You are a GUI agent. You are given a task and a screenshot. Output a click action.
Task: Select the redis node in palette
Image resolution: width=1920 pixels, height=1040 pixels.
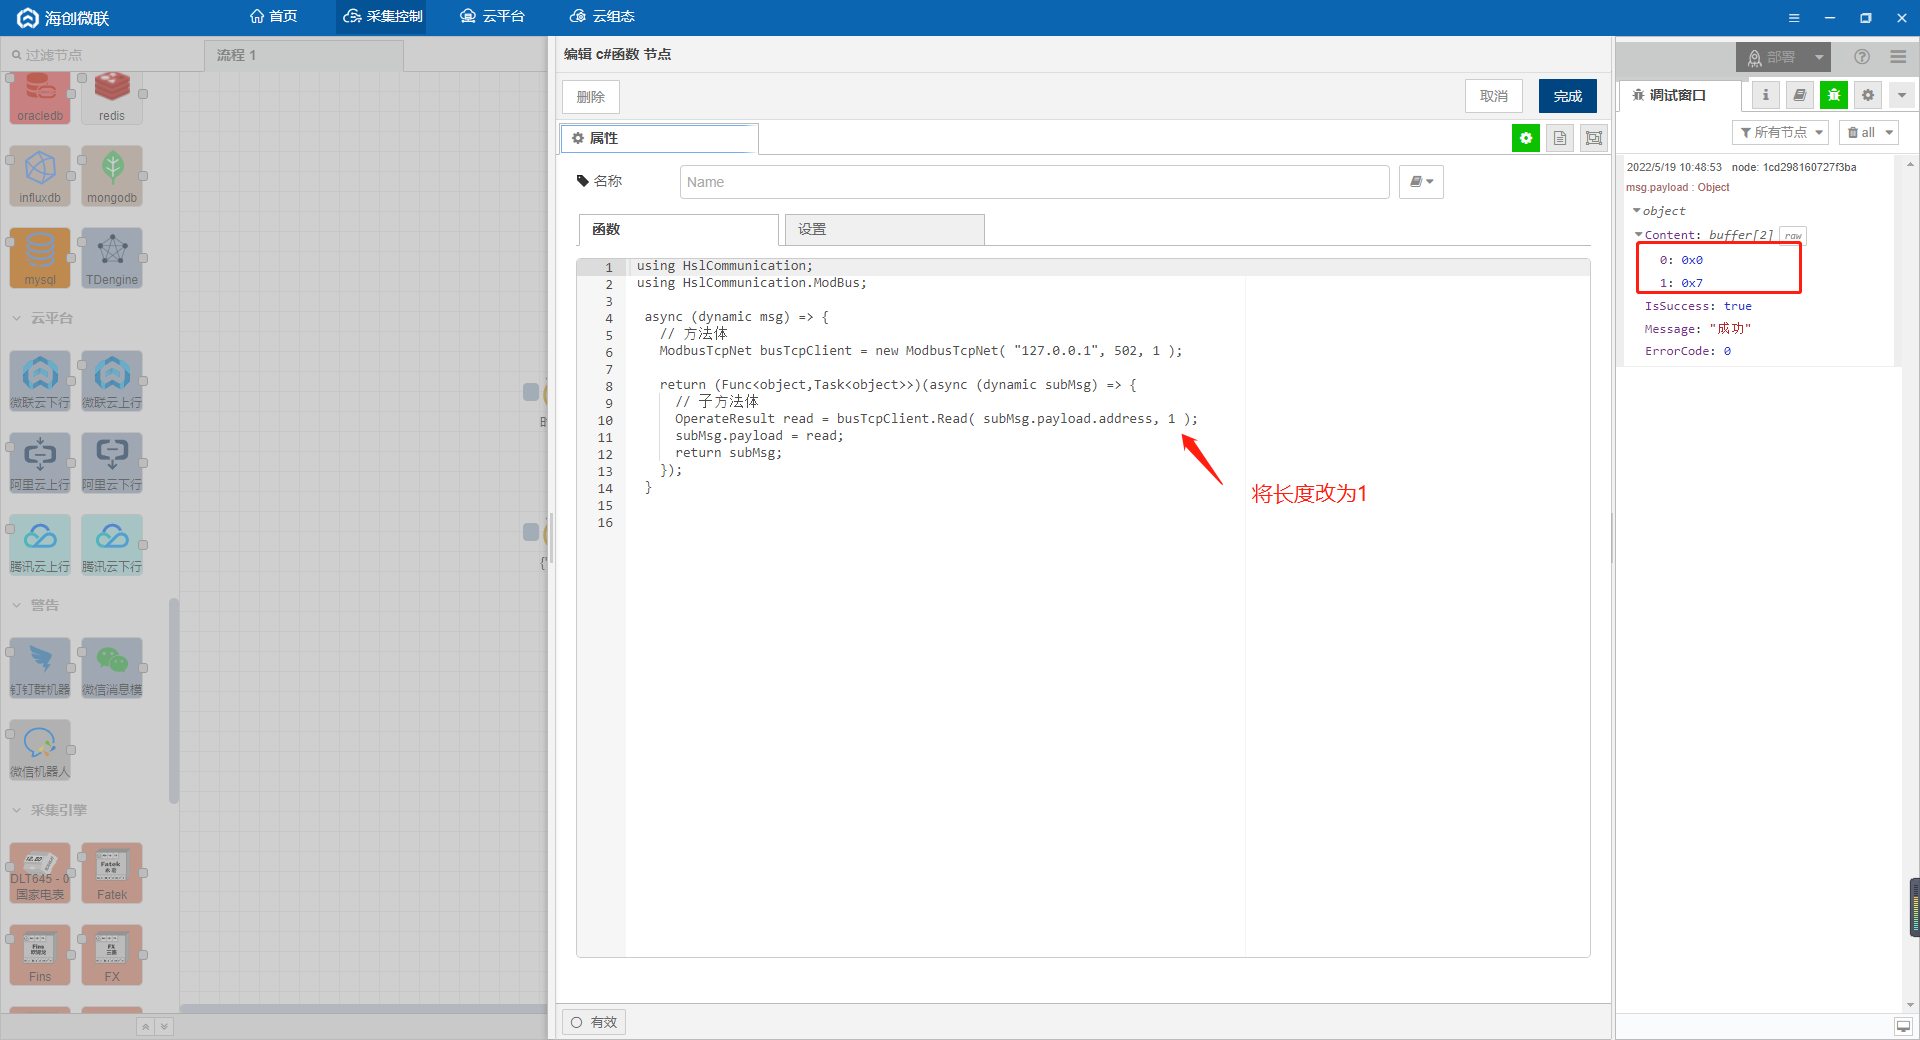pyautogui.click(x=112, y=97)
